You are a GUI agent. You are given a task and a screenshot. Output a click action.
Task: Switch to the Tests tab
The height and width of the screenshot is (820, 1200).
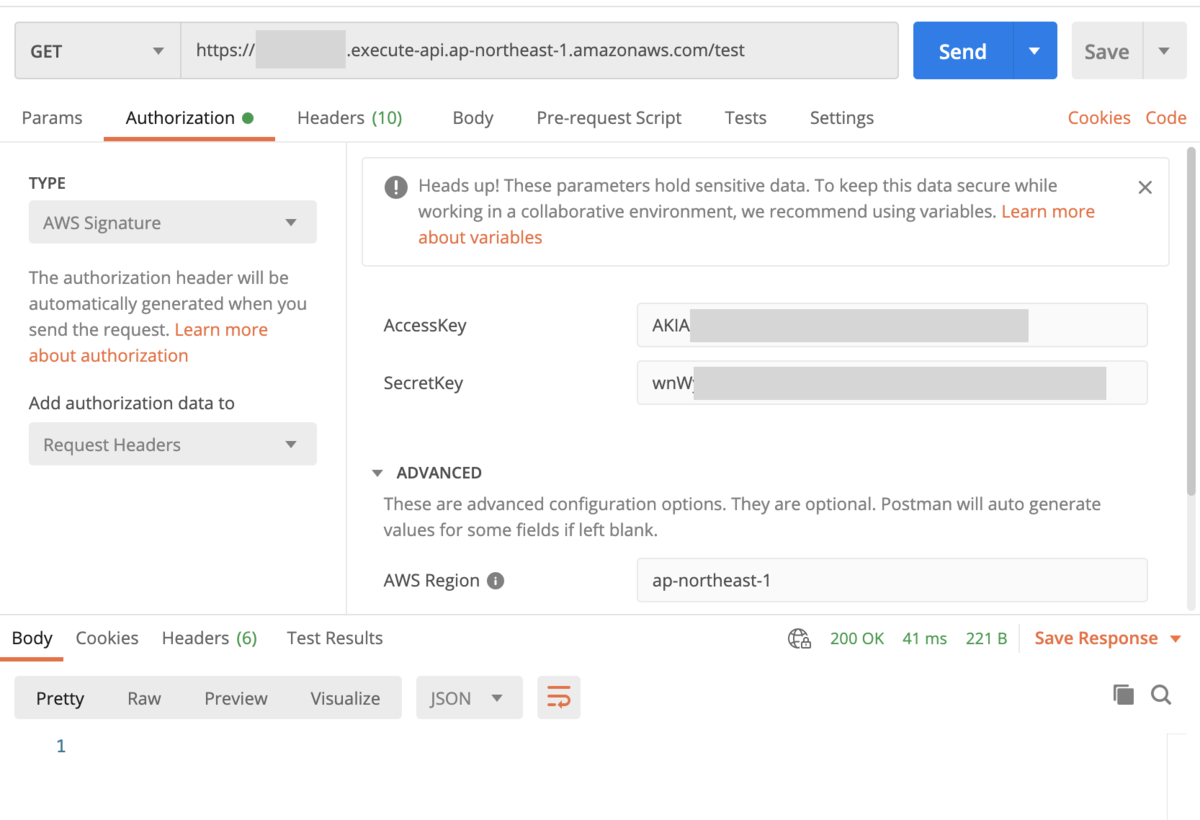point(745,118)
